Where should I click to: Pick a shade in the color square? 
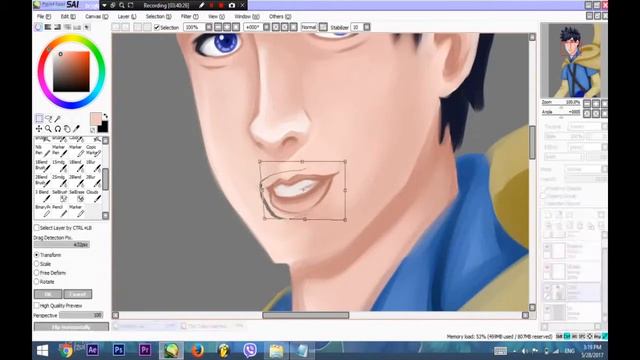coord(71,71)
